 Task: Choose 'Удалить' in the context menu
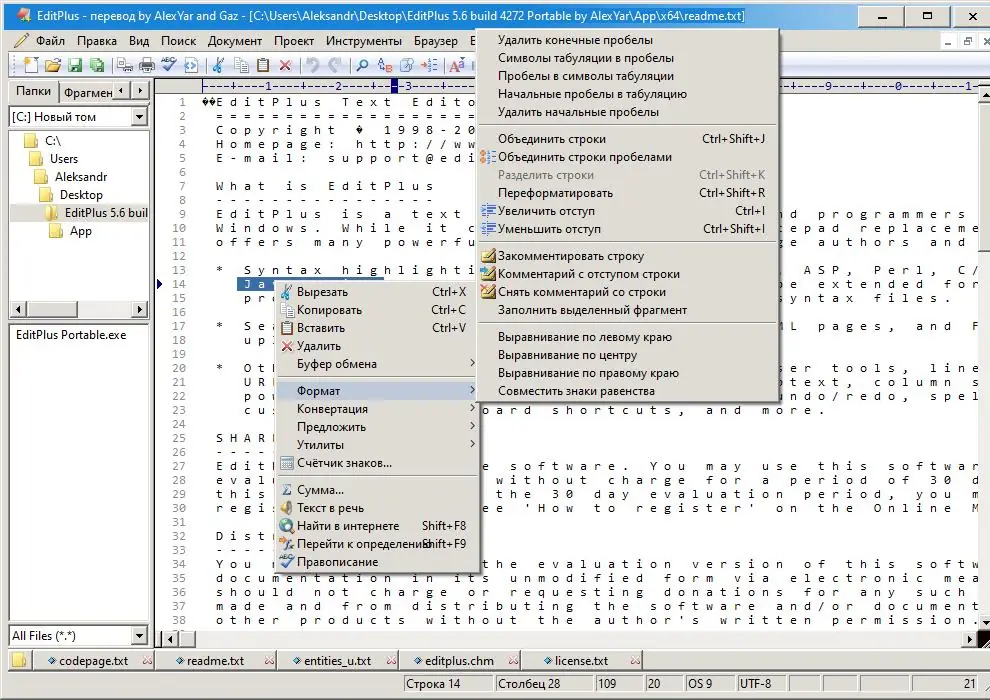[x=376, y=346]
